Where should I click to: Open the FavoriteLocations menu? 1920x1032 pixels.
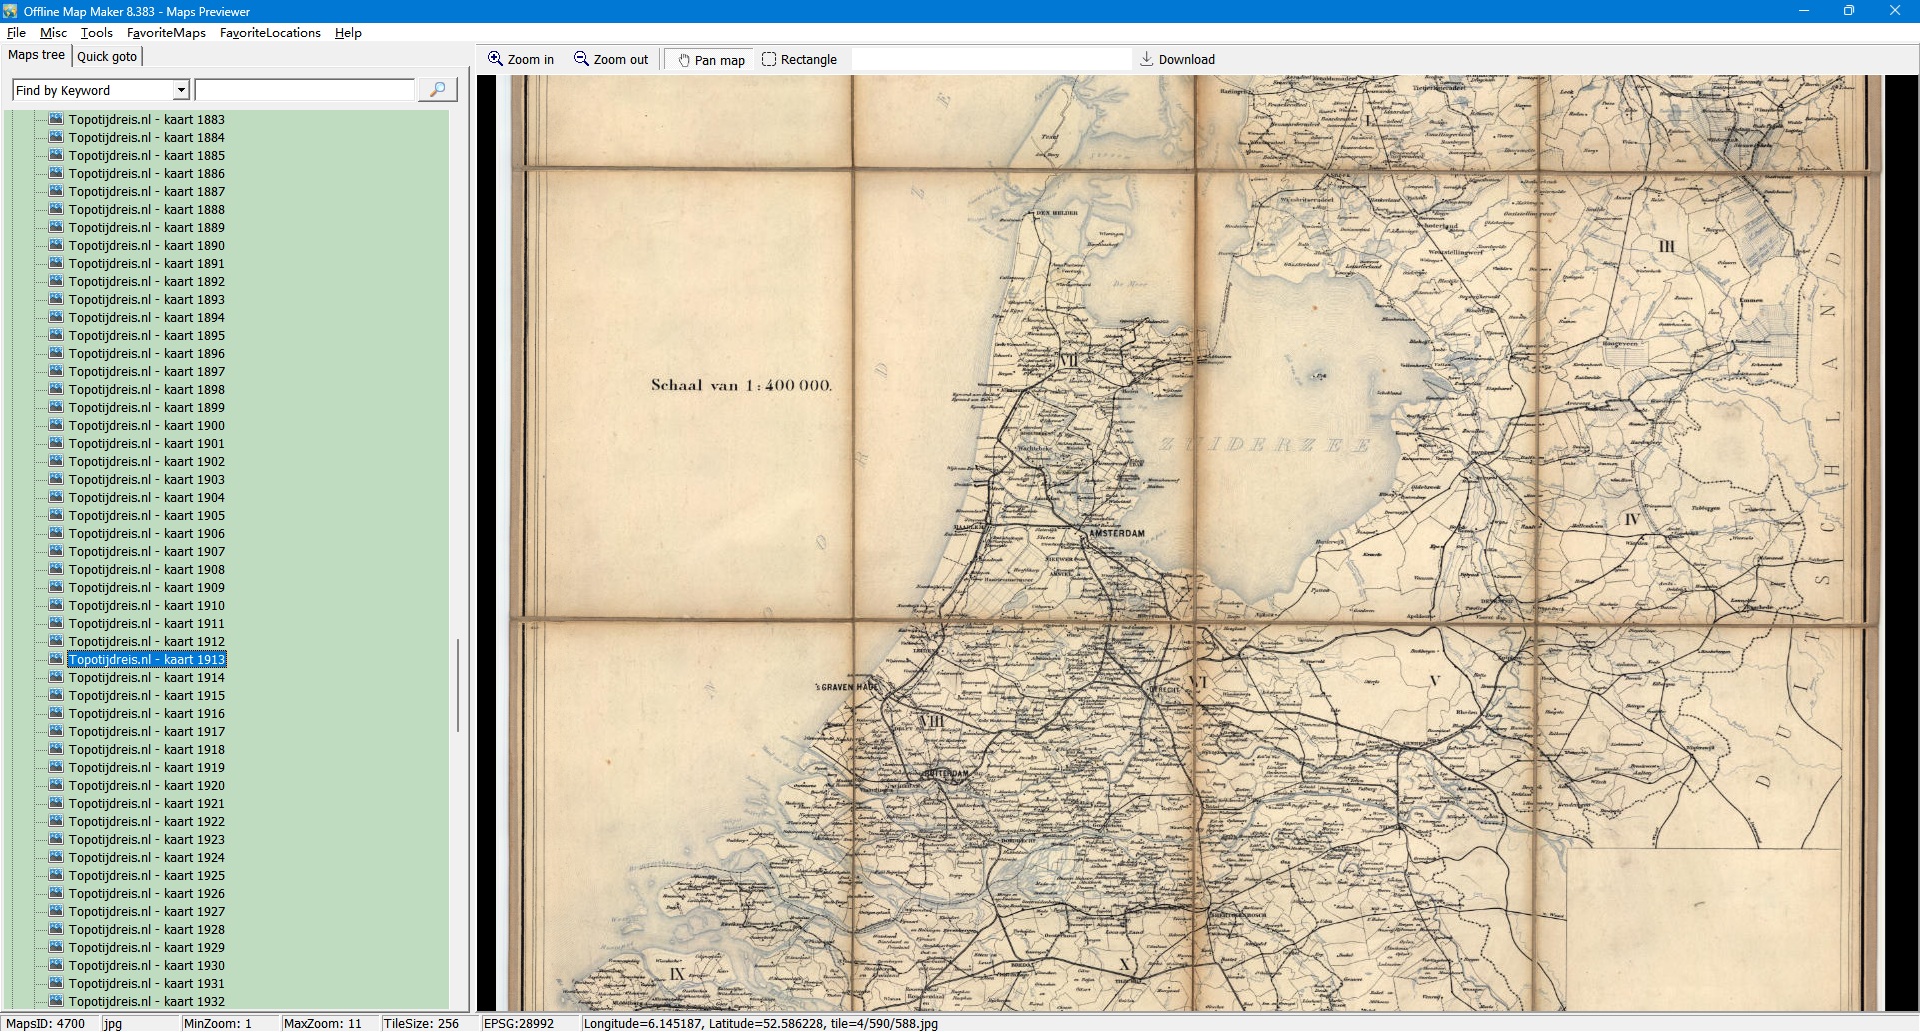tap(270, 33)
